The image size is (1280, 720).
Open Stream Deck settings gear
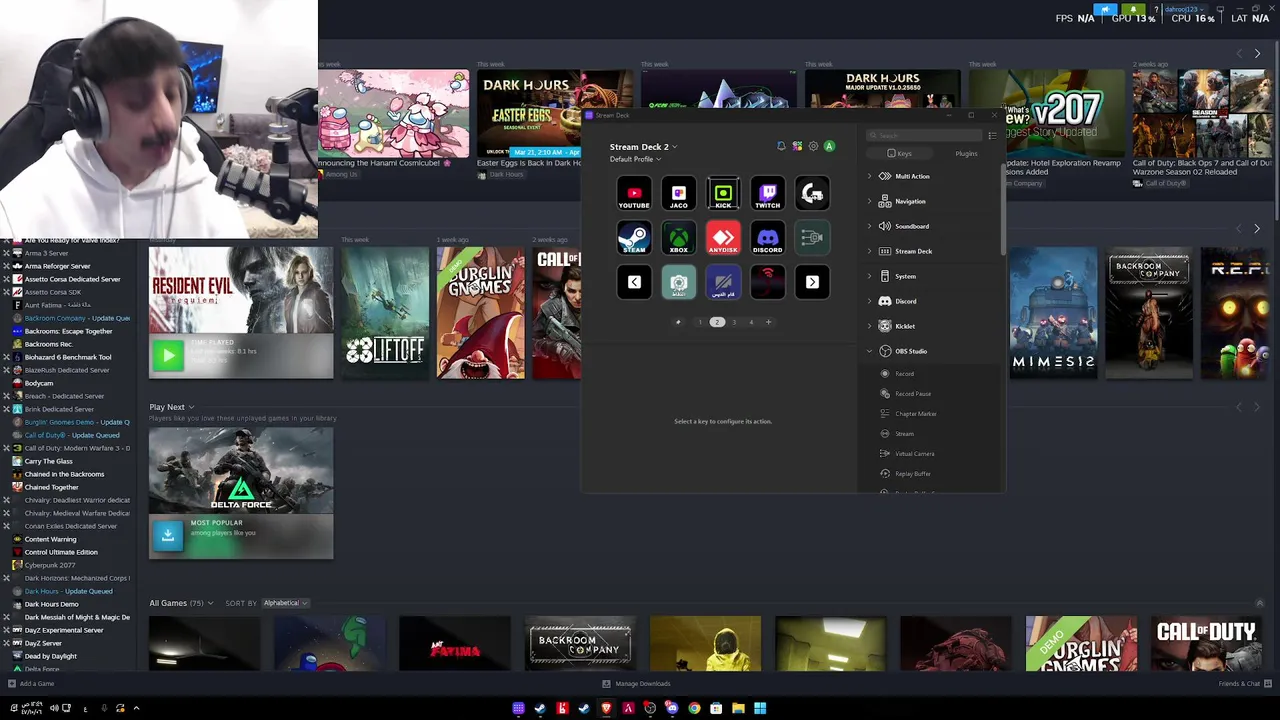[x=813, y=146]
